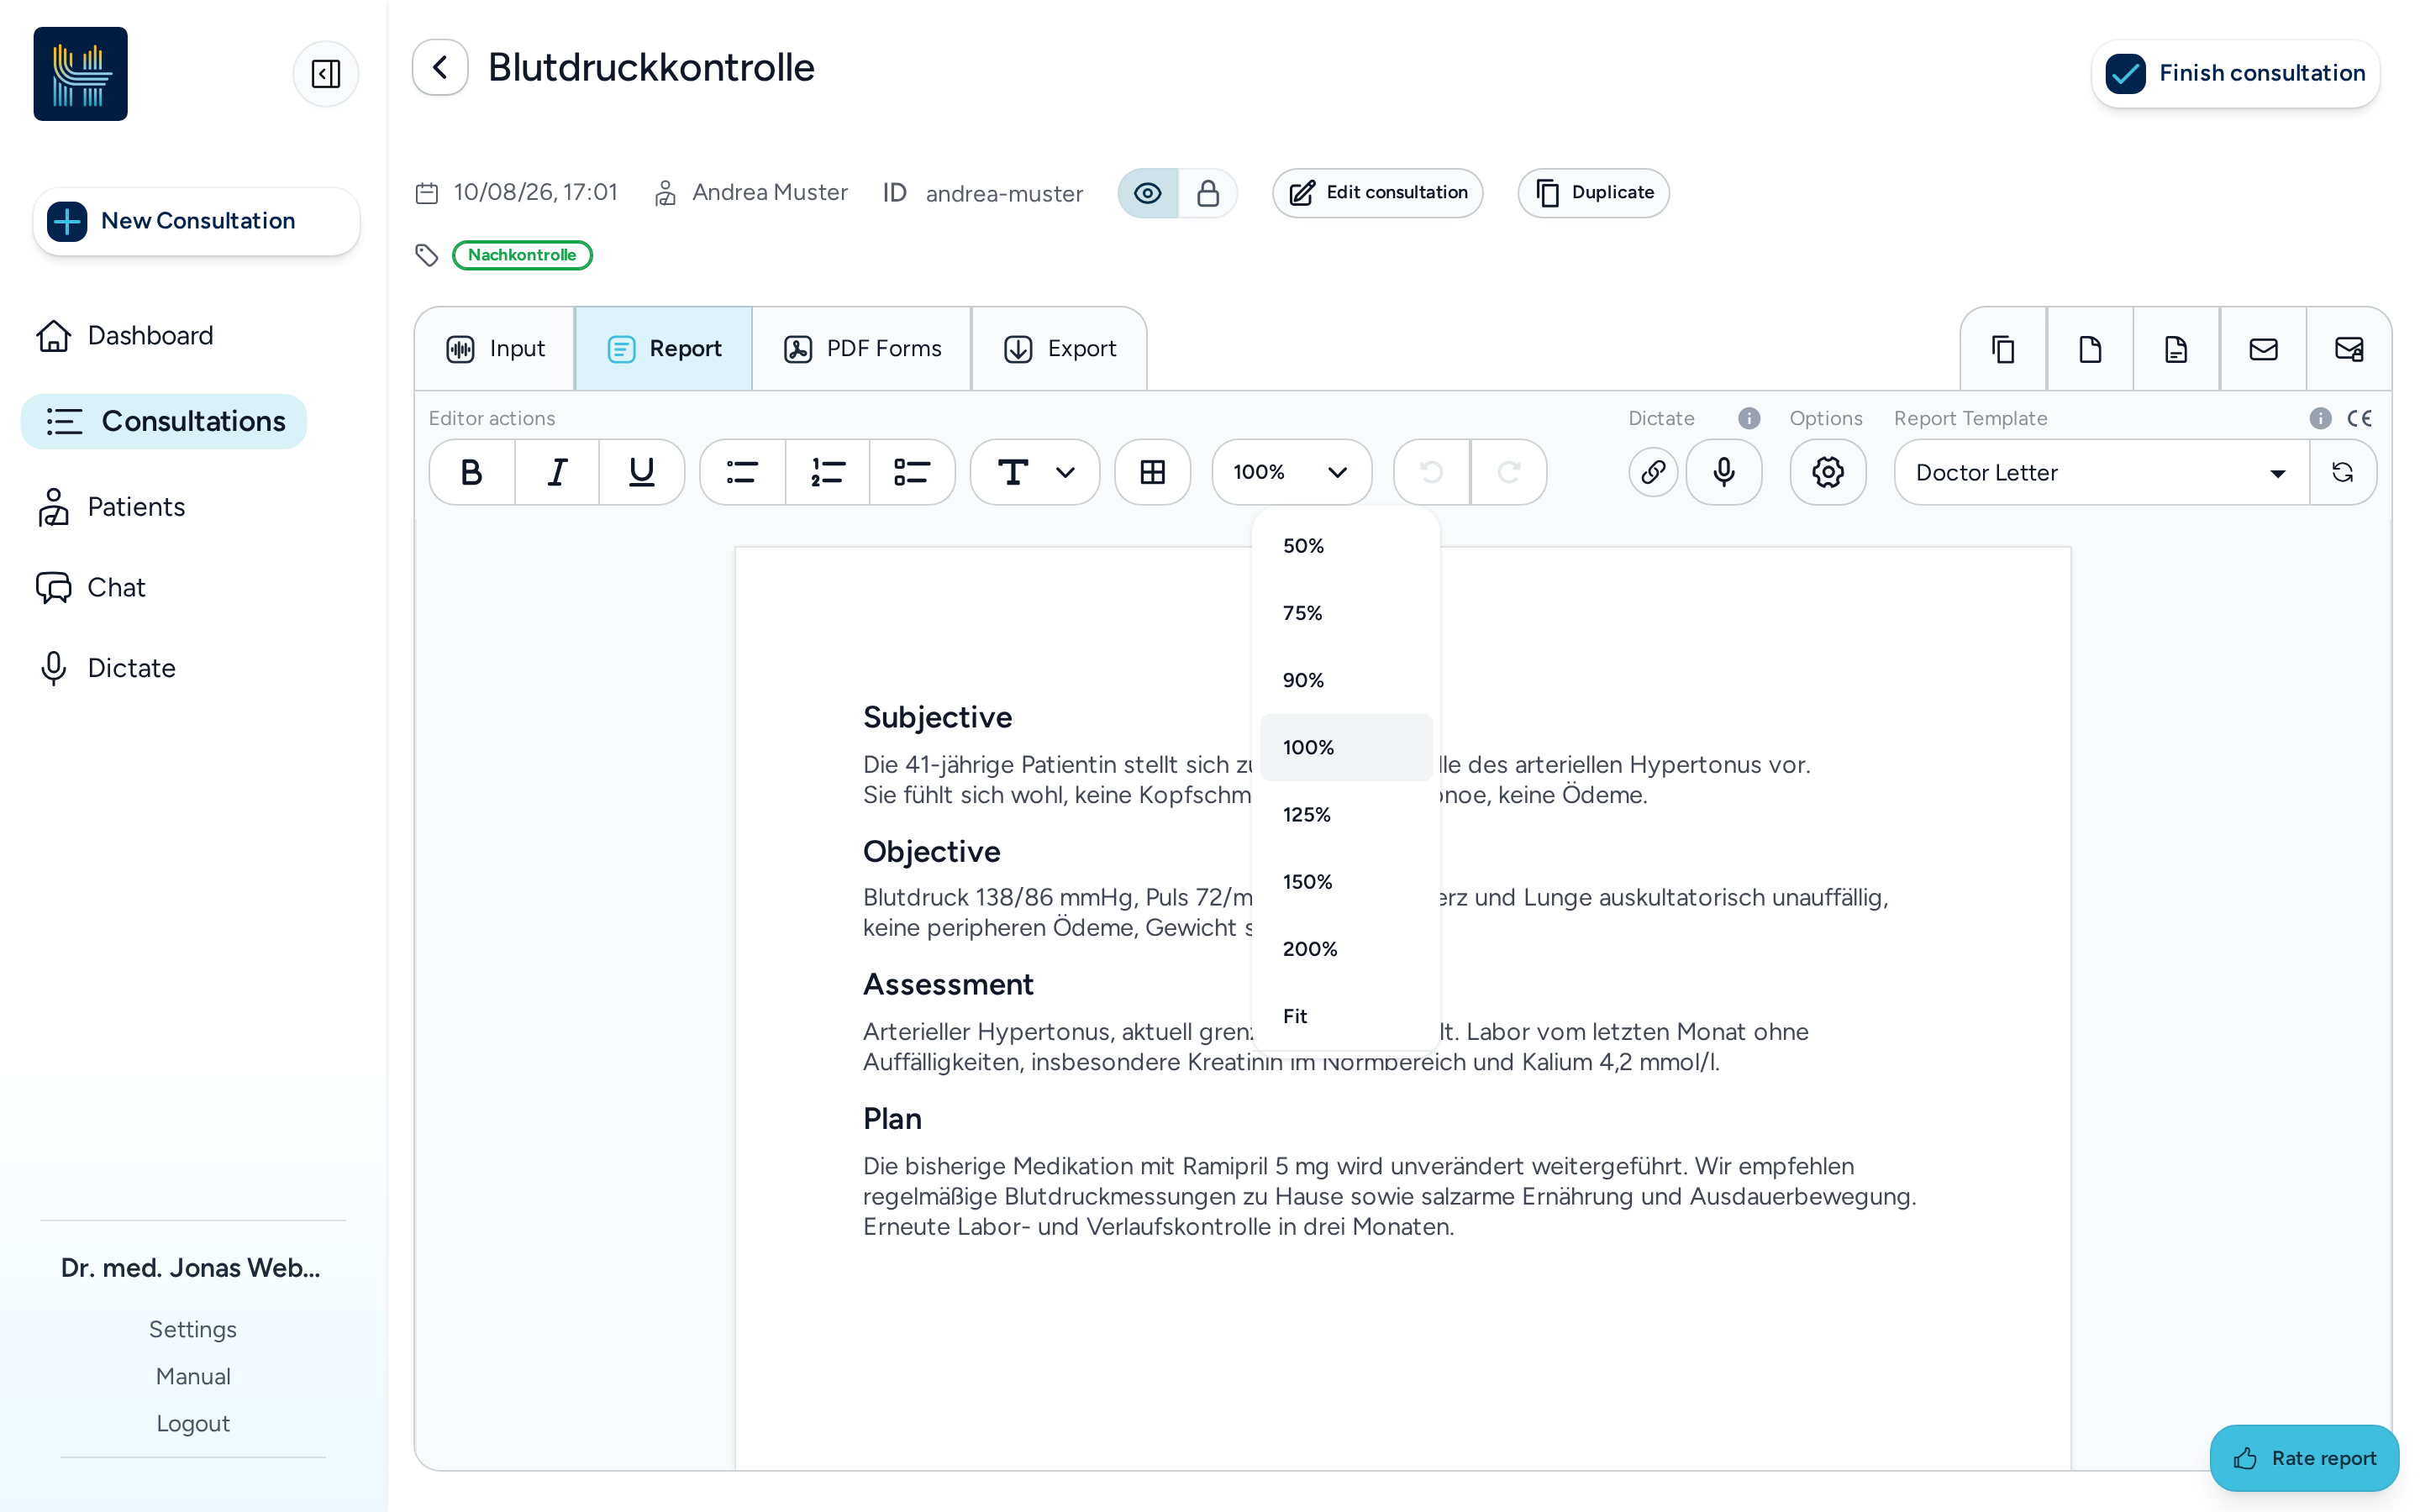The image size is (2420, 1512).
Task: Switch to the PDF Forms tab
Action: click(x=862, y=349)
